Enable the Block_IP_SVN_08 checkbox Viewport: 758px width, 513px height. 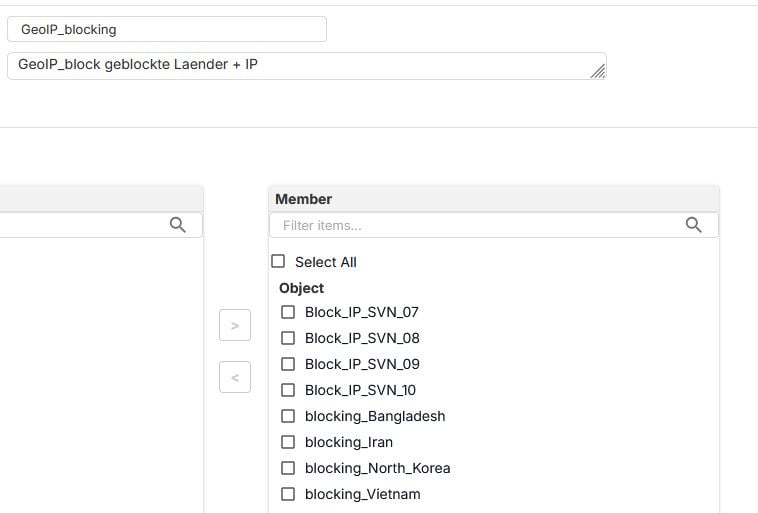[288, 338]
